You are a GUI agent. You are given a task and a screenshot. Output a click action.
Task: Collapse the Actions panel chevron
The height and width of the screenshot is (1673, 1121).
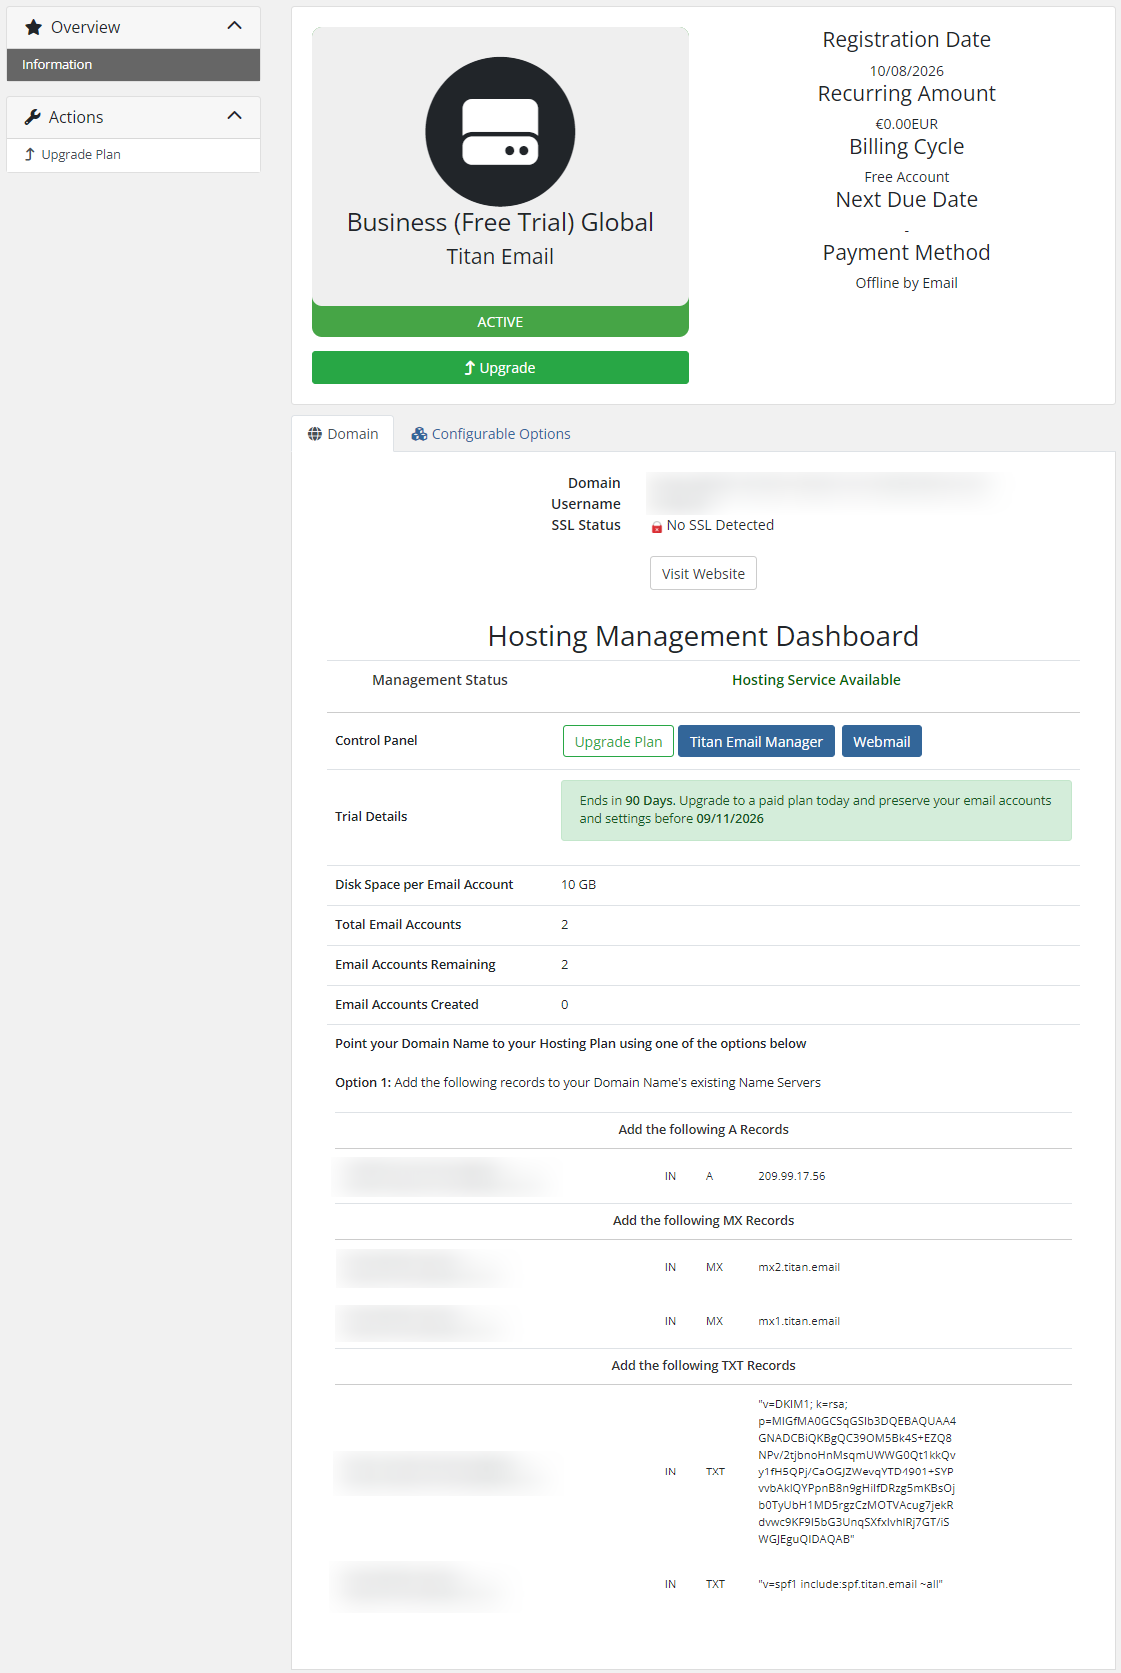click(235, 116)
